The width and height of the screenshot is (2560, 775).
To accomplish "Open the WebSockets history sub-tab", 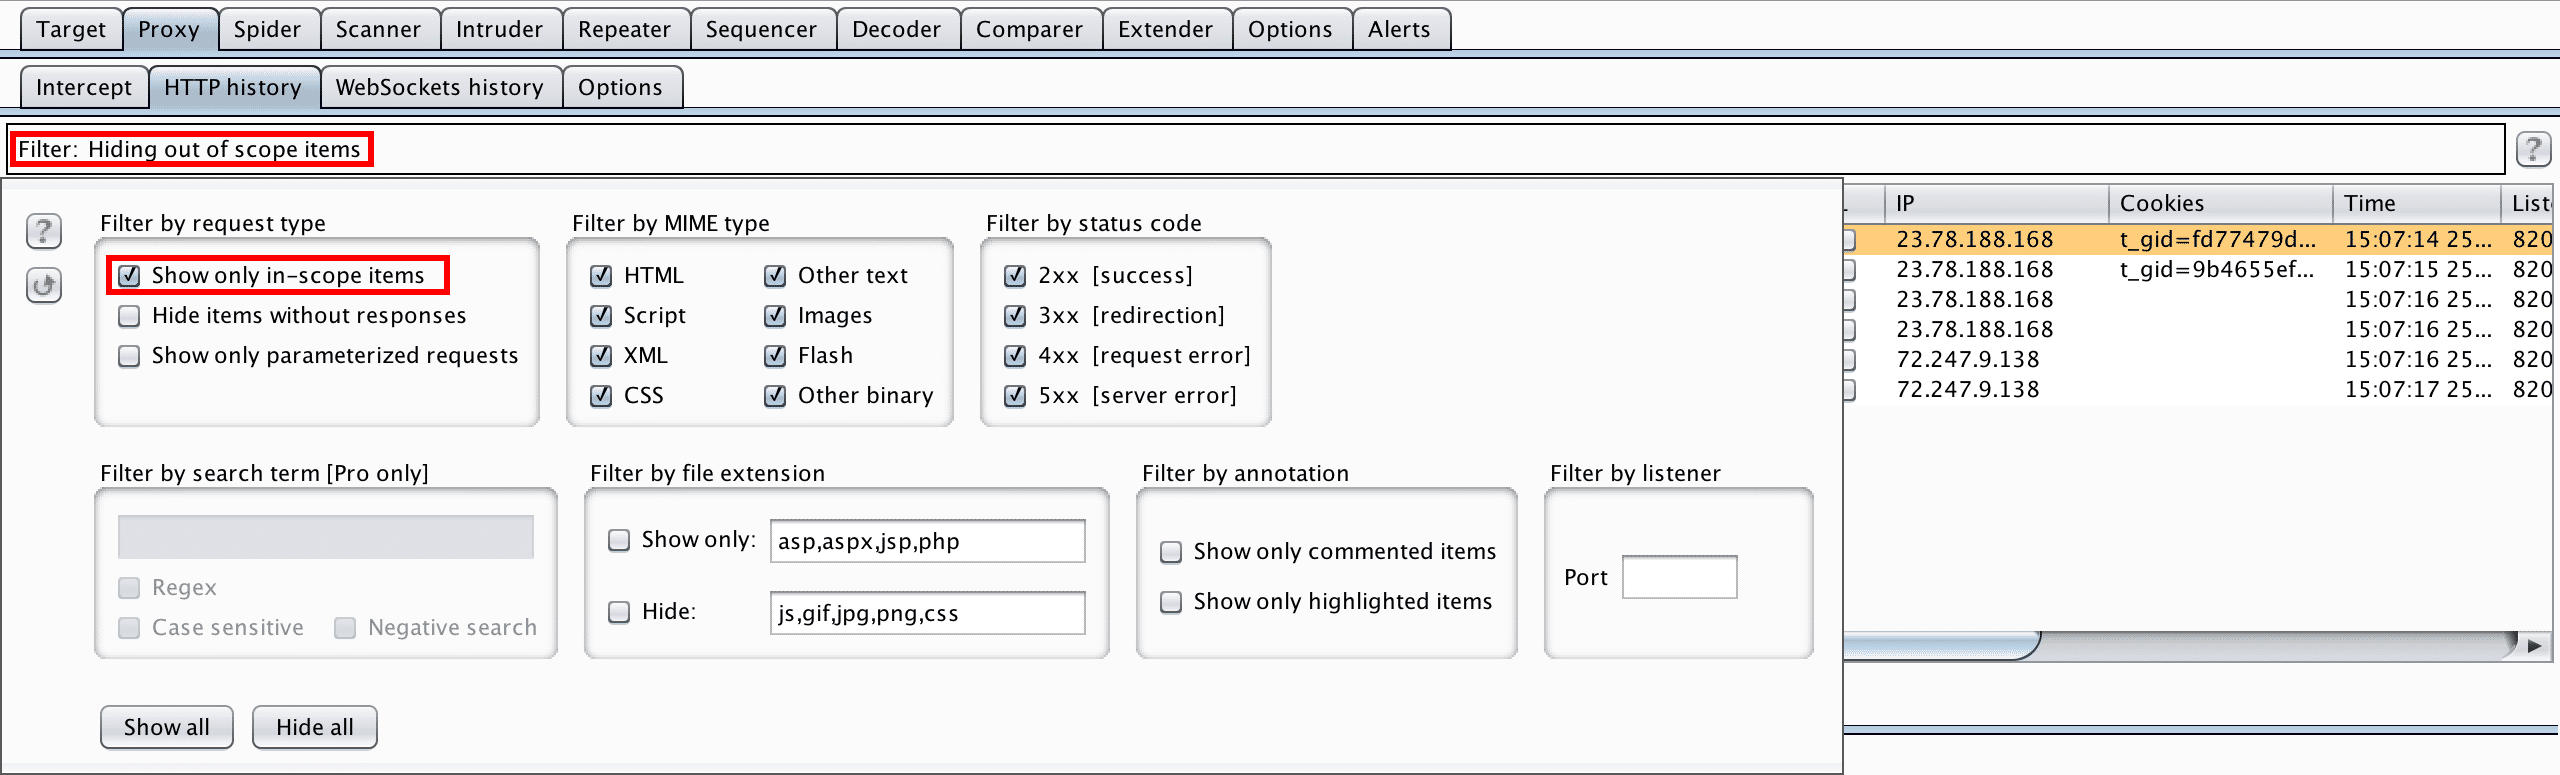I will click(440, 87).
